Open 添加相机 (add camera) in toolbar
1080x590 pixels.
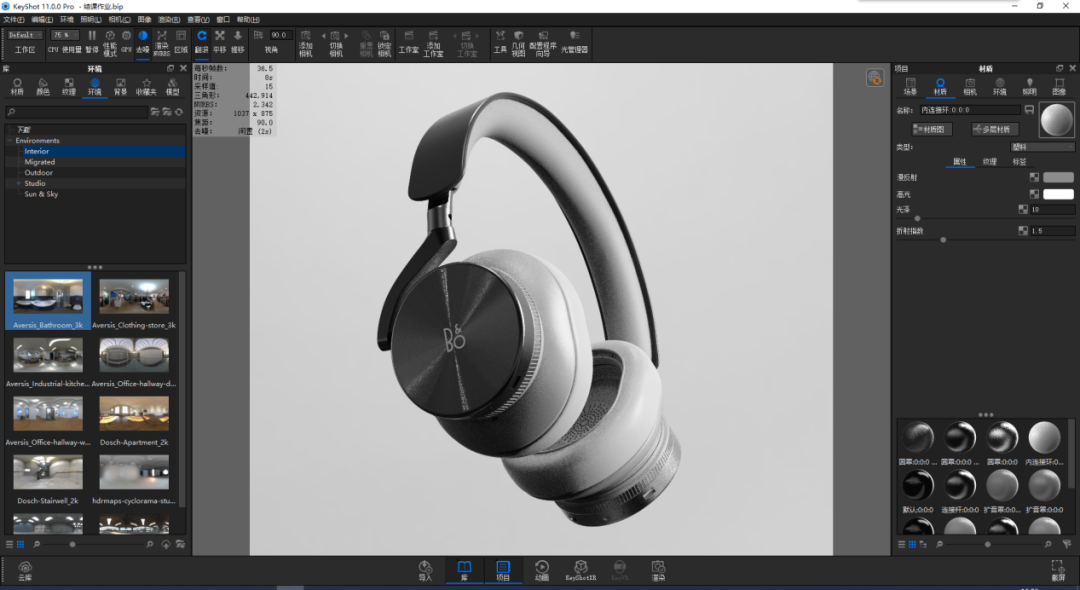pyautogui.click(x=306, y=41)
